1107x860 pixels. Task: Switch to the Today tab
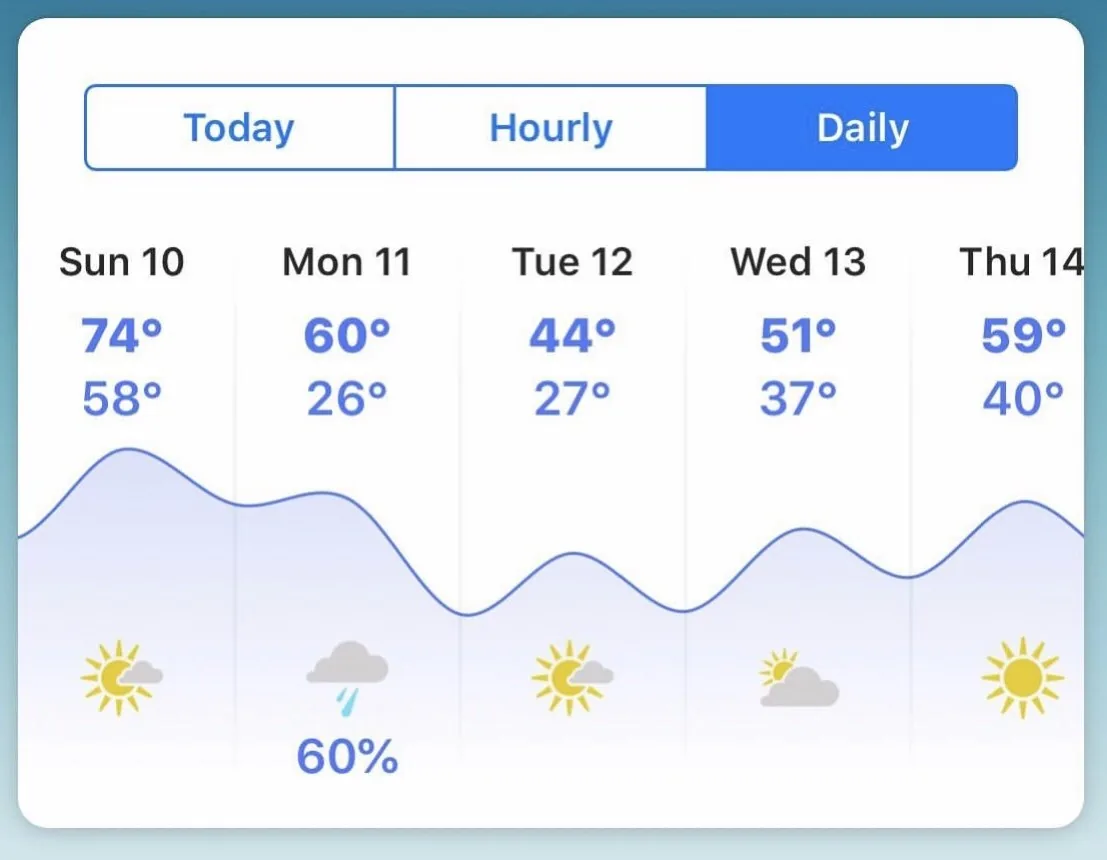239,128
